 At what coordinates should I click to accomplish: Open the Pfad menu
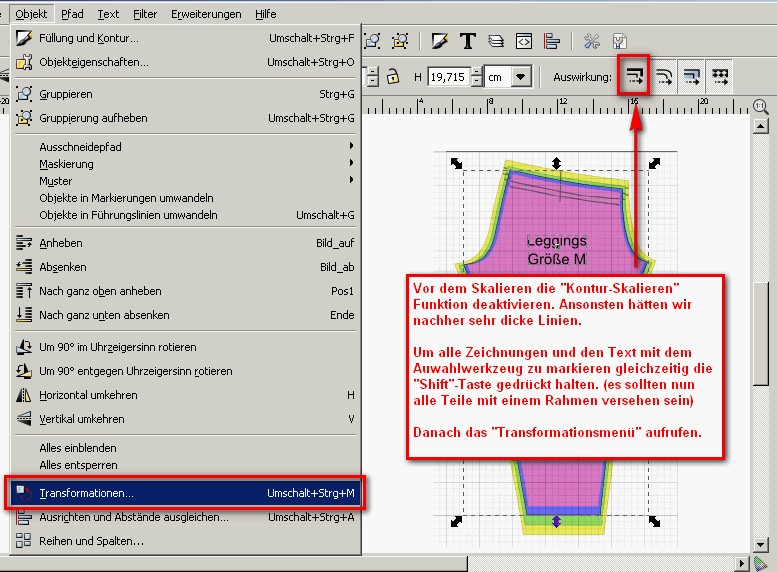(x=72, y=14)
